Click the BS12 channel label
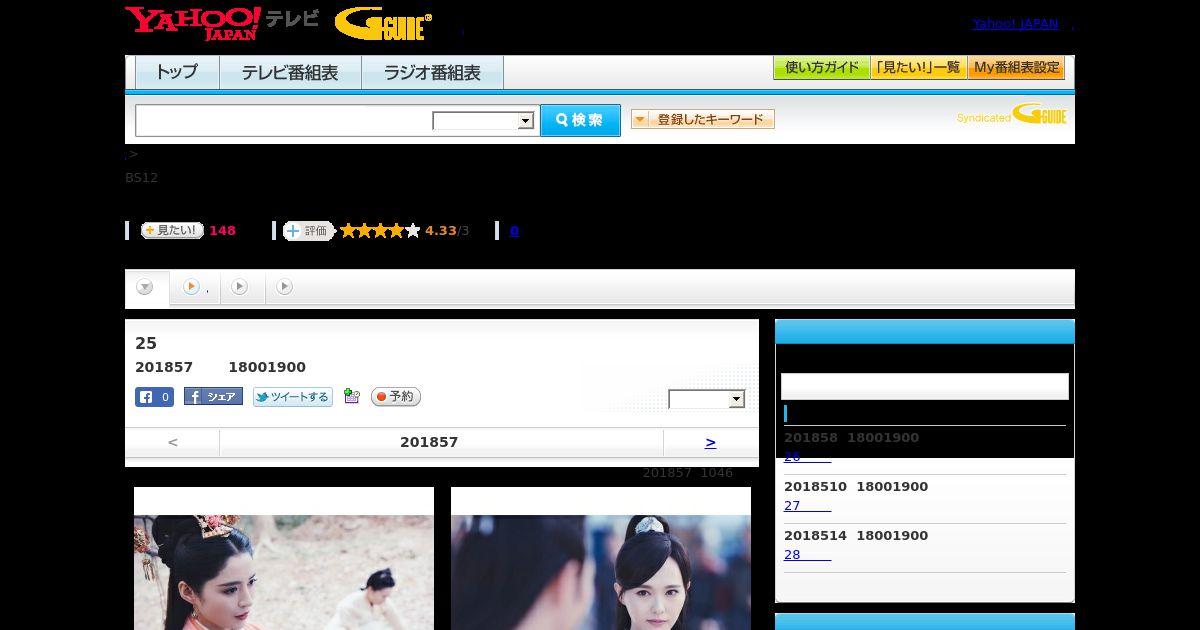This screenshot has height=630, width=1200. tap(141, 178)
